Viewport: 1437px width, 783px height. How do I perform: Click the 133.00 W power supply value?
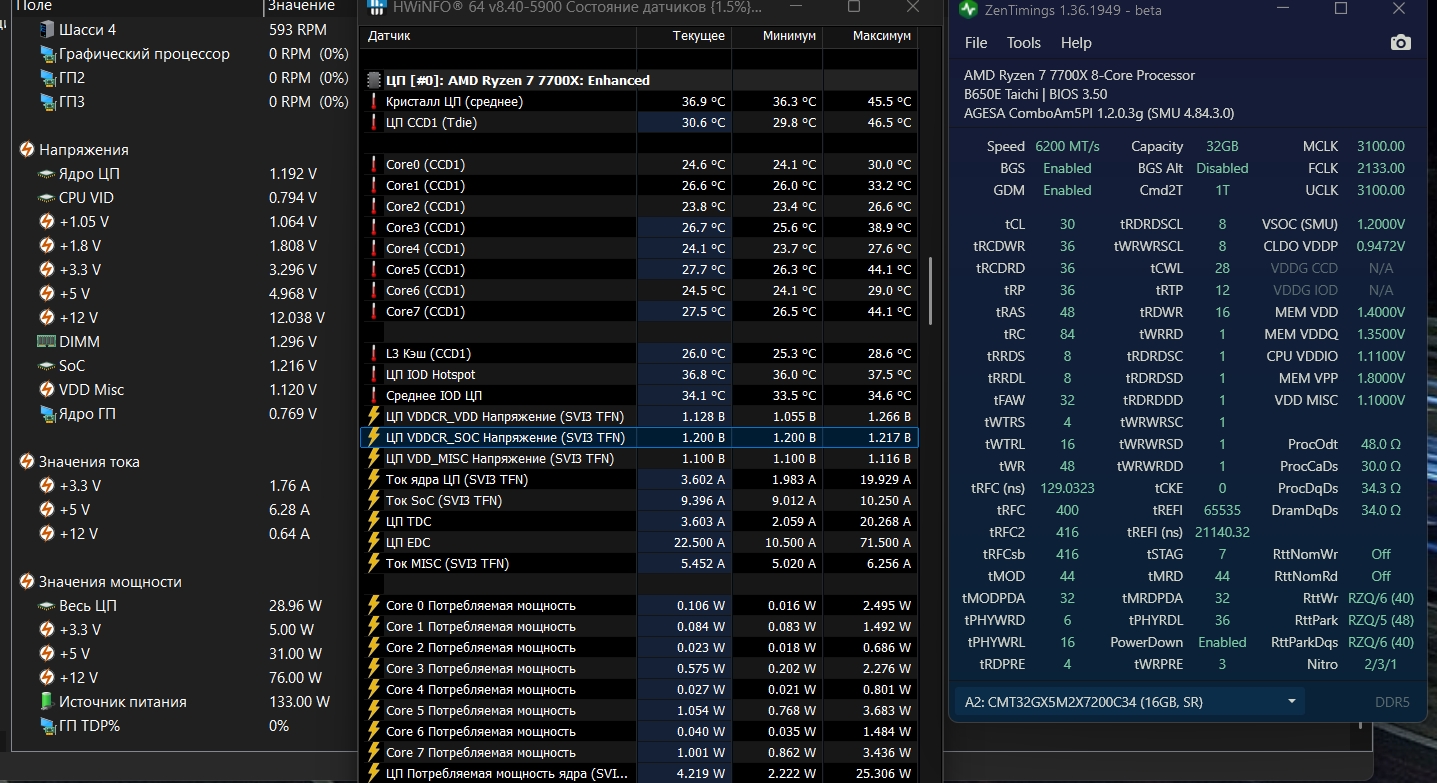(300, 702)
